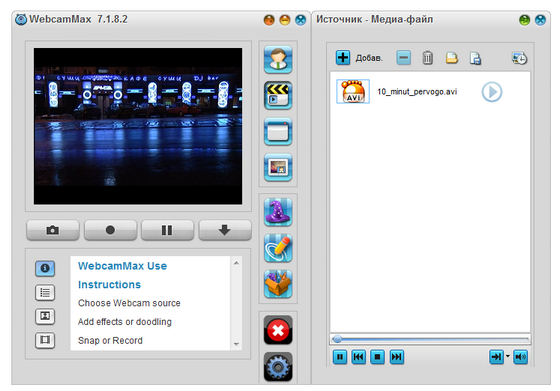Click the Добав. add file button
560x391 pixels.
click(359, 57)
